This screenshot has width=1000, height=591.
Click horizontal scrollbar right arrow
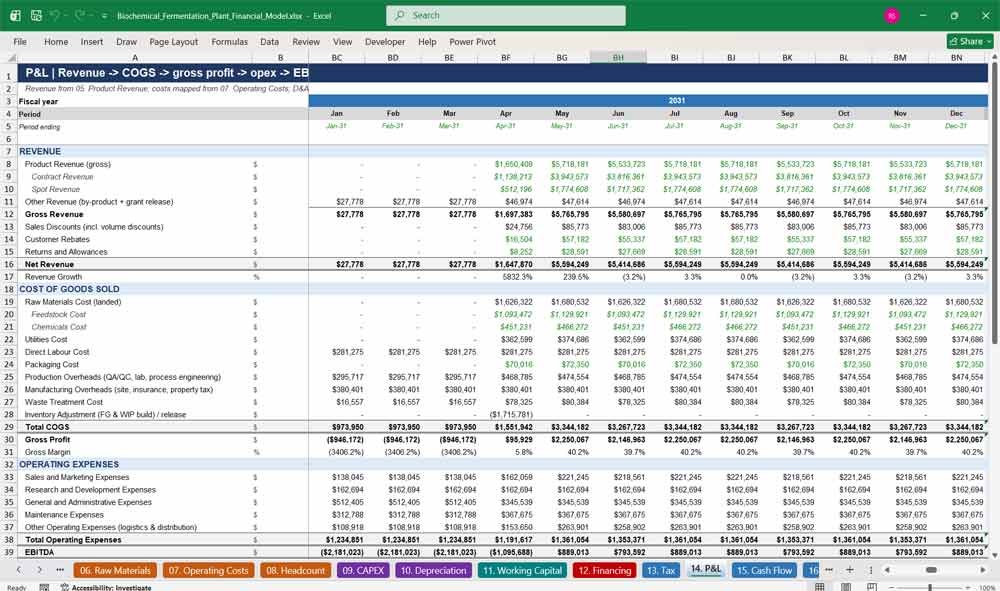tap(983, 570)
